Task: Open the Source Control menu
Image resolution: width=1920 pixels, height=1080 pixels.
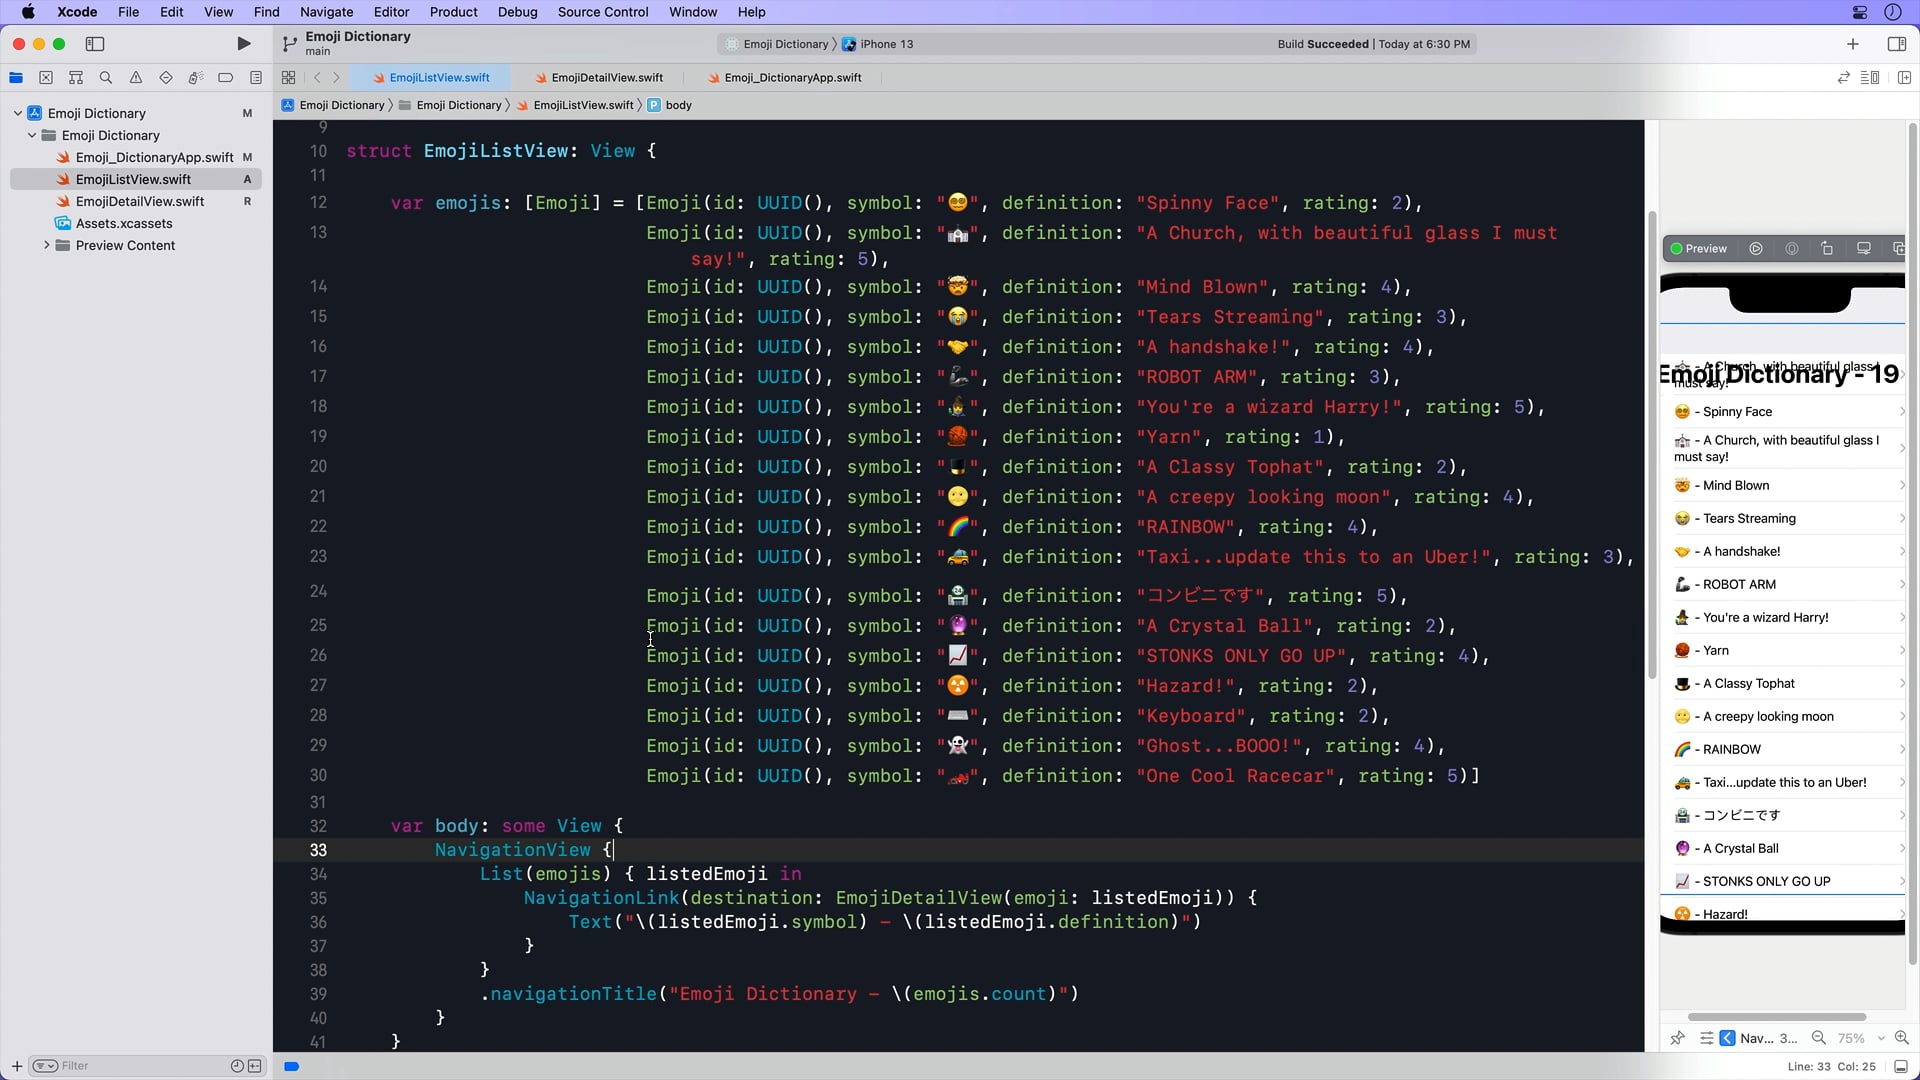Action: 603,12
